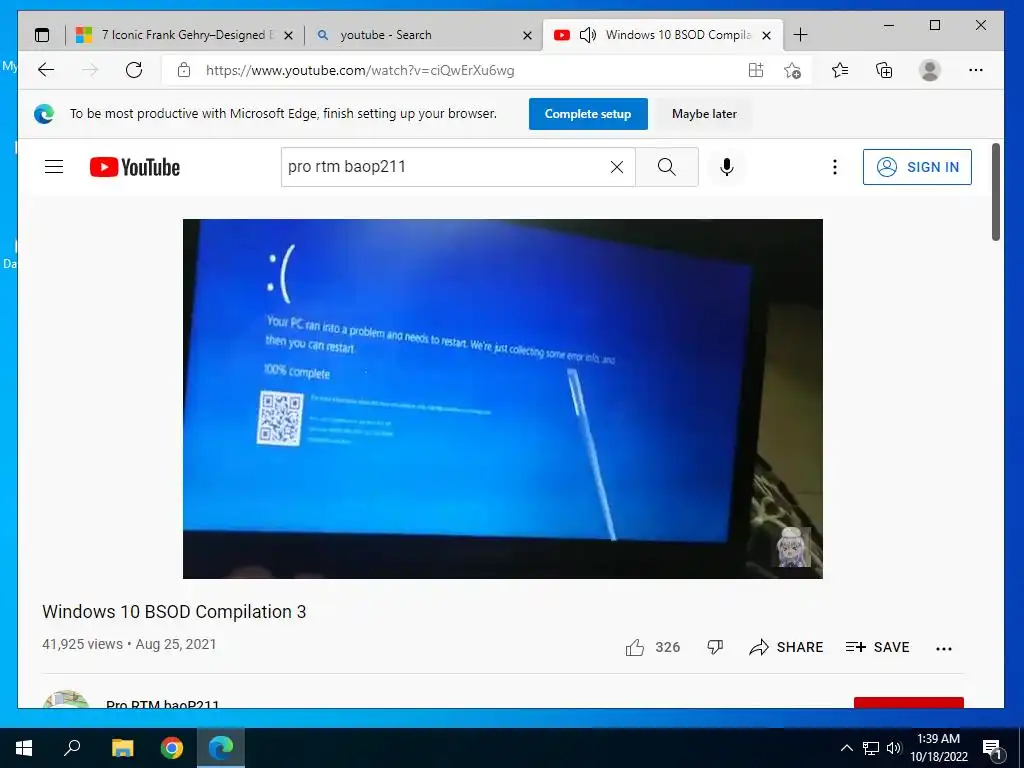This screenshot has height=768, width=1024.
Task: Open File Explorer from the taskbar
Action: tap(122, 748)
